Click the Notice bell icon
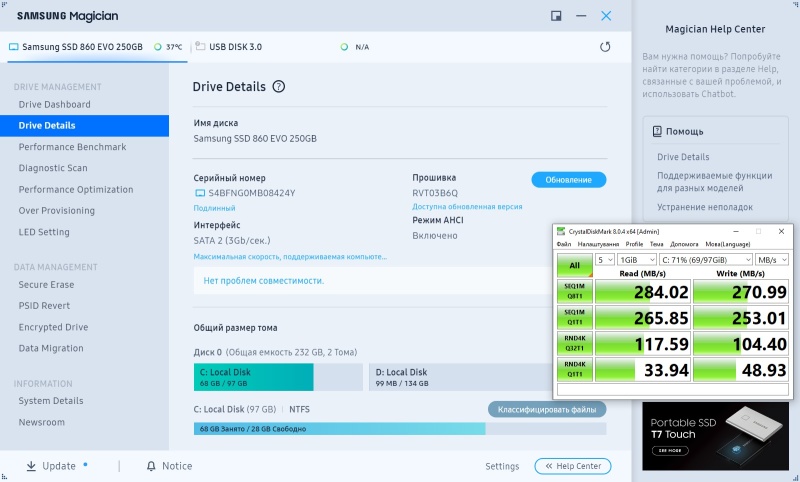Image resolution: width=800 pixels, height=482 pixels. point(151,466)
